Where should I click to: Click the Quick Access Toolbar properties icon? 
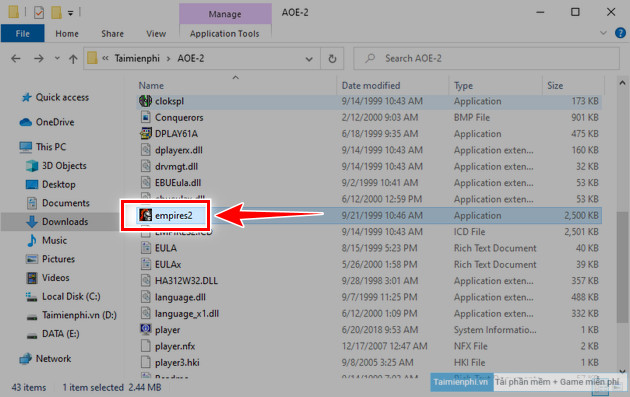coord(39,13)
